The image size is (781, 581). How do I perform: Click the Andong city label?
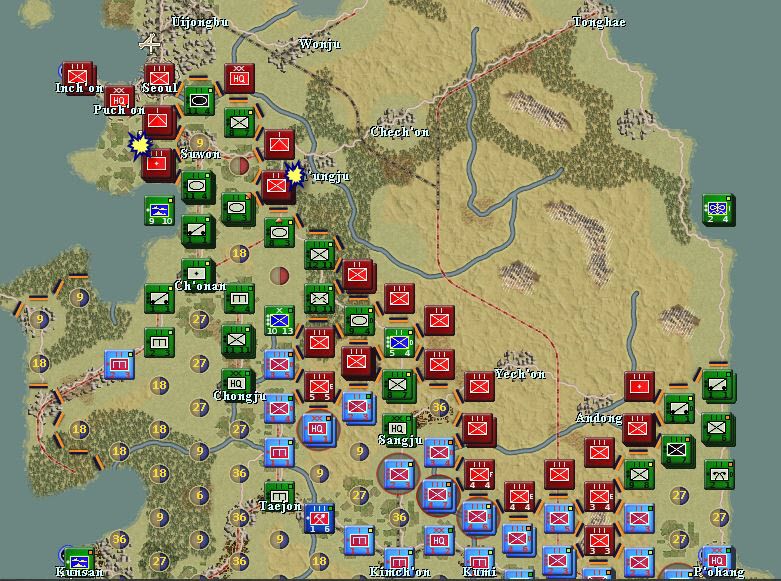598,418
